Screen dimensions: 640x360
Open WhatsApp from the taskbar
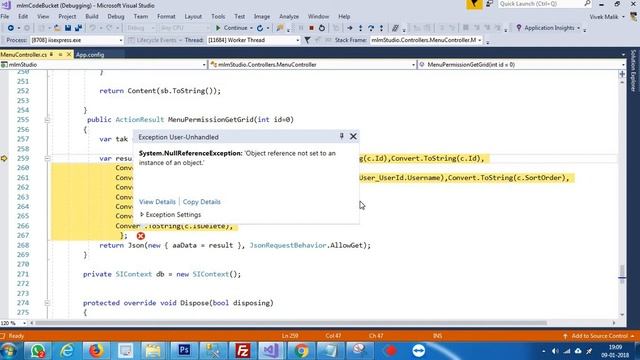coord(38,351)
